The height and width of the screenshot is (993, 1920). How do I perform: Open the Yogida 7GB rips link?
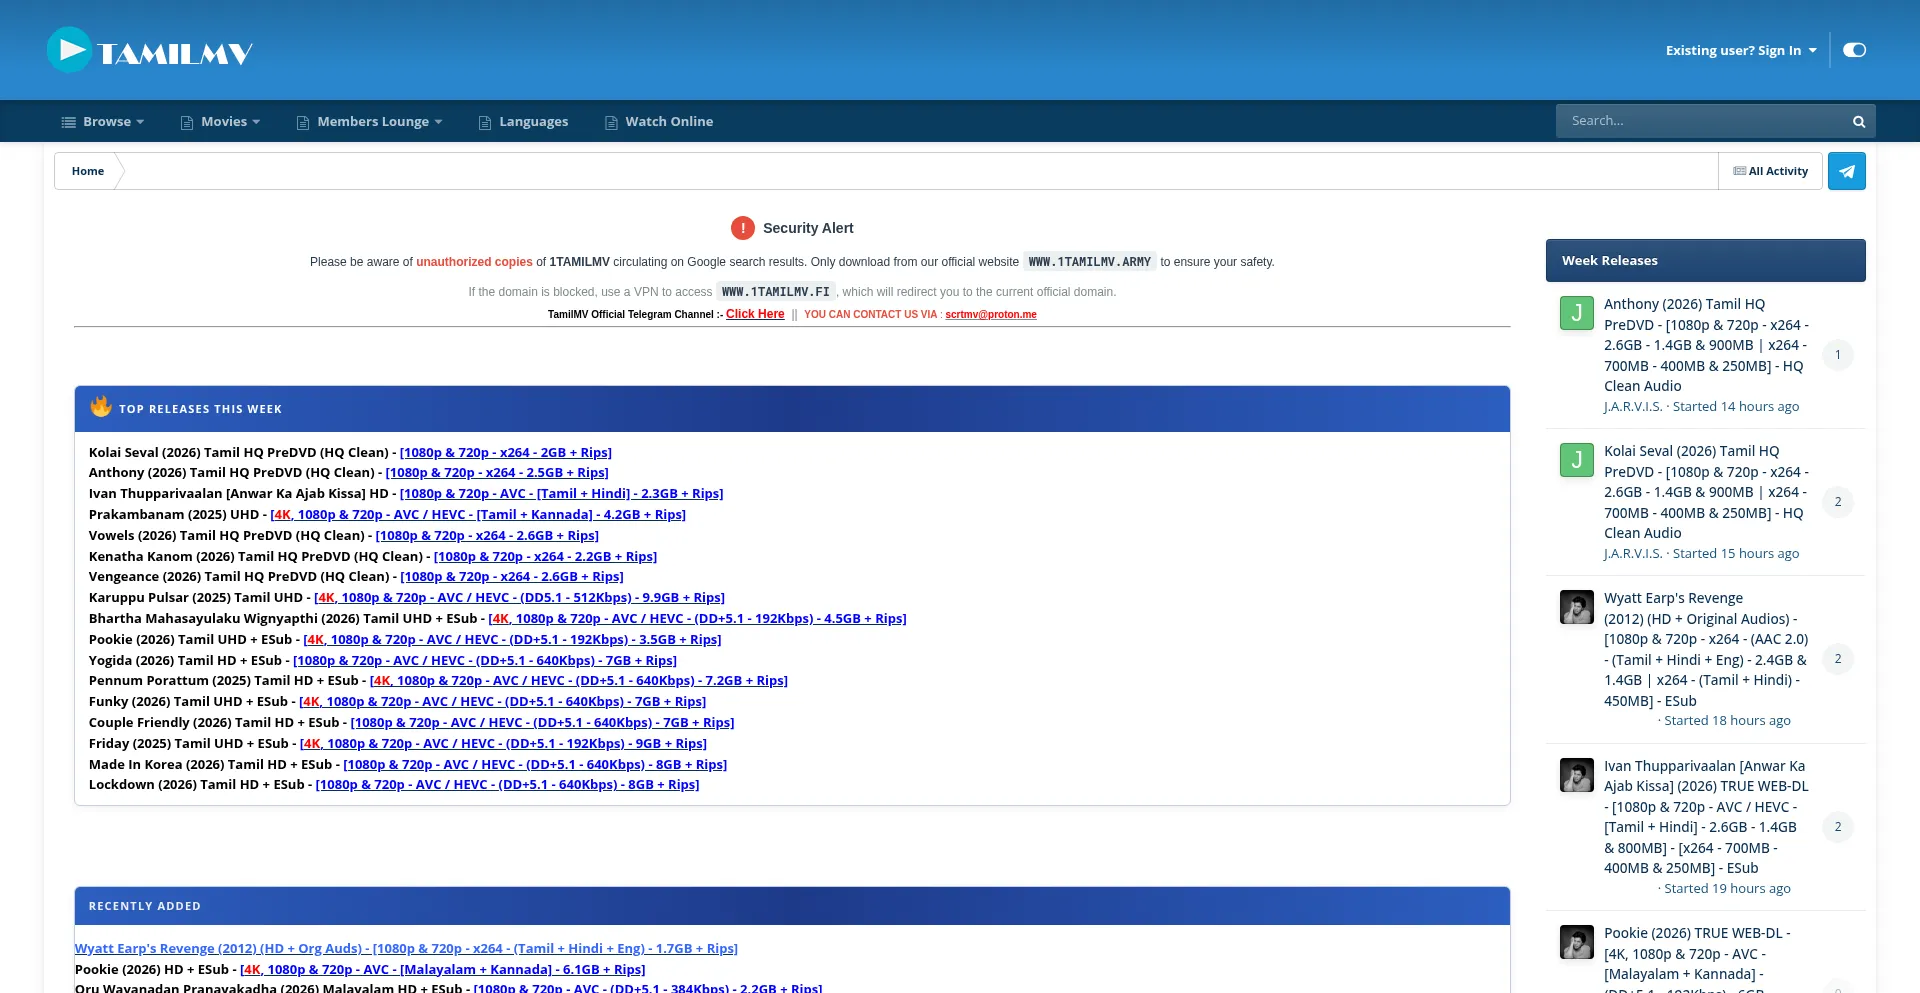coord(485,661)
